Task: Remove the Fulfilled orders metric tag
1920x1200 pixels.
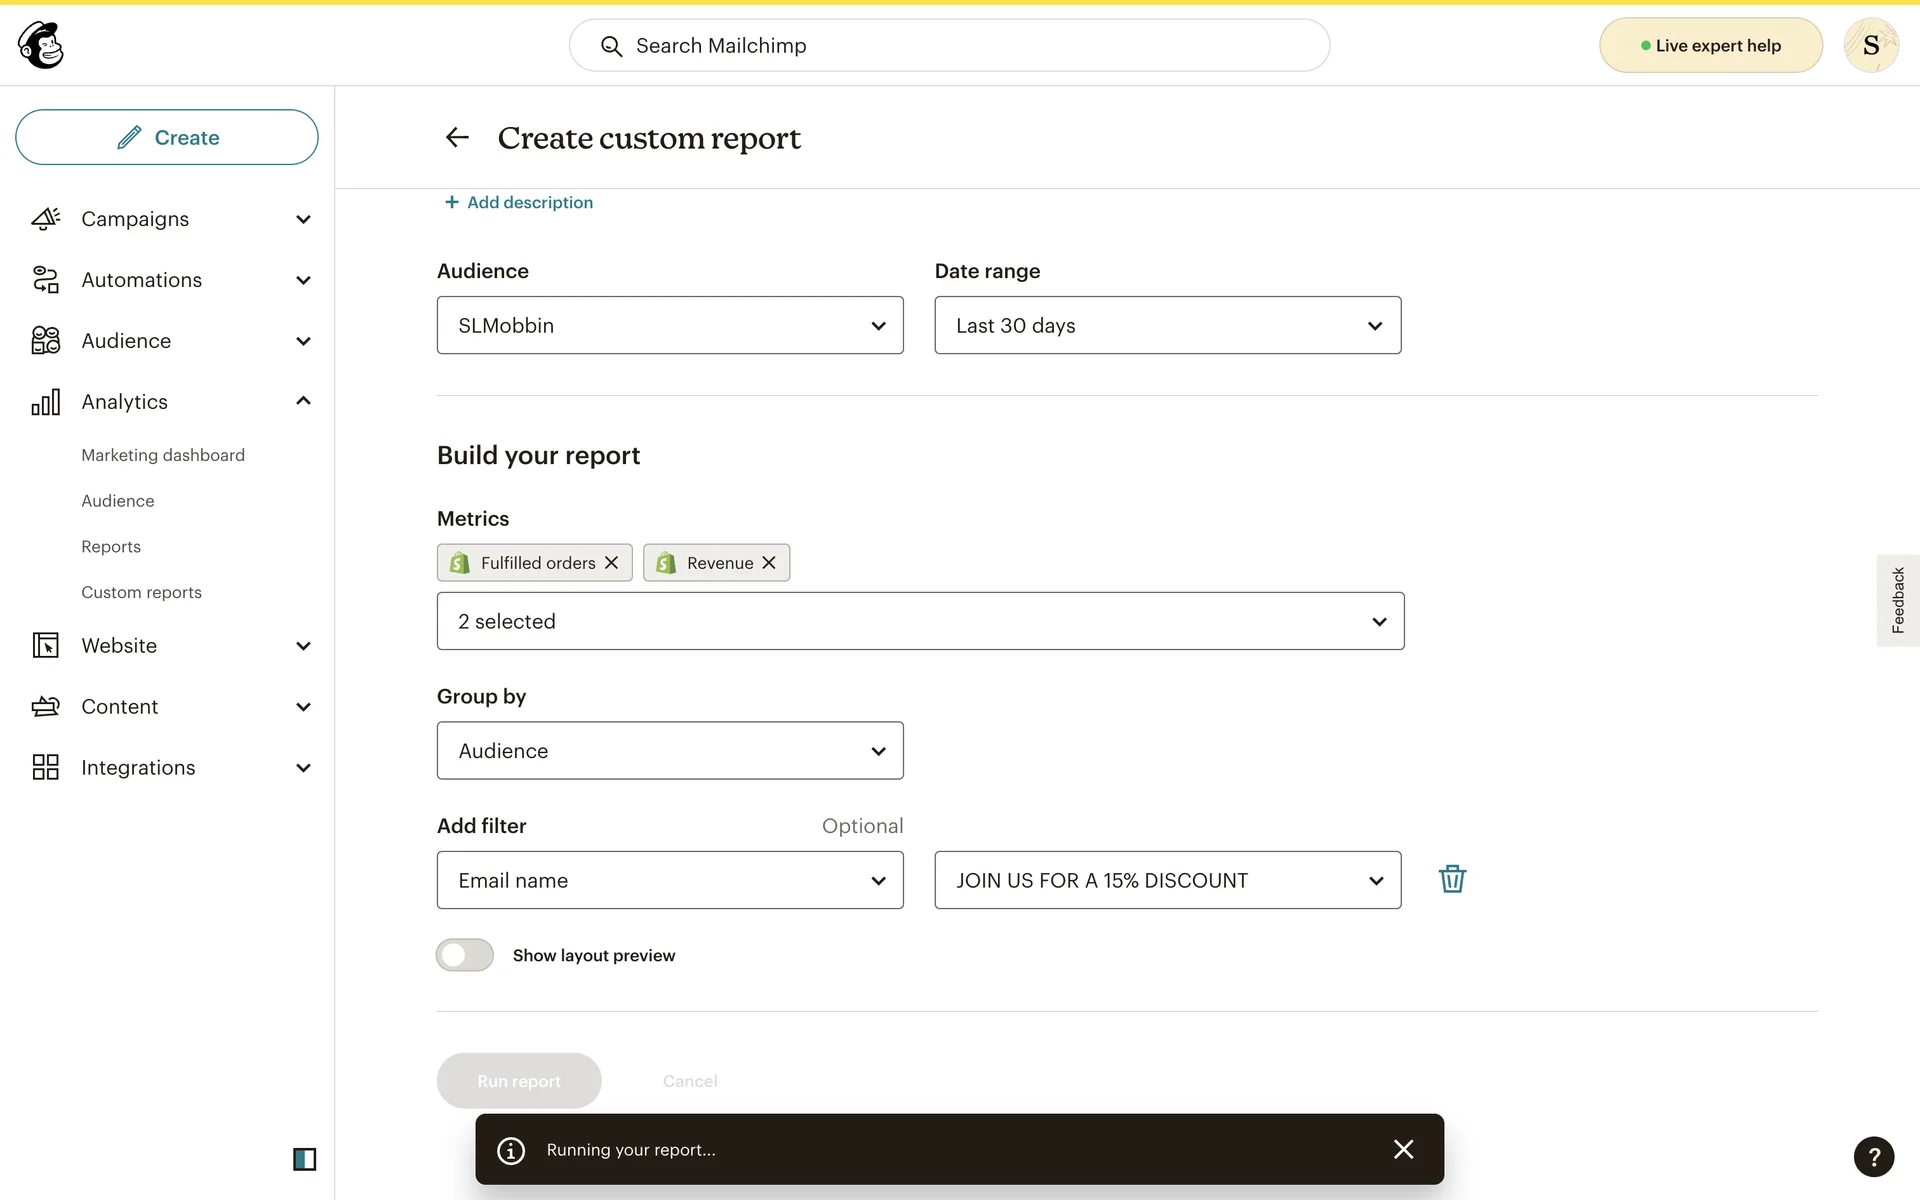Action: [611, 563]
